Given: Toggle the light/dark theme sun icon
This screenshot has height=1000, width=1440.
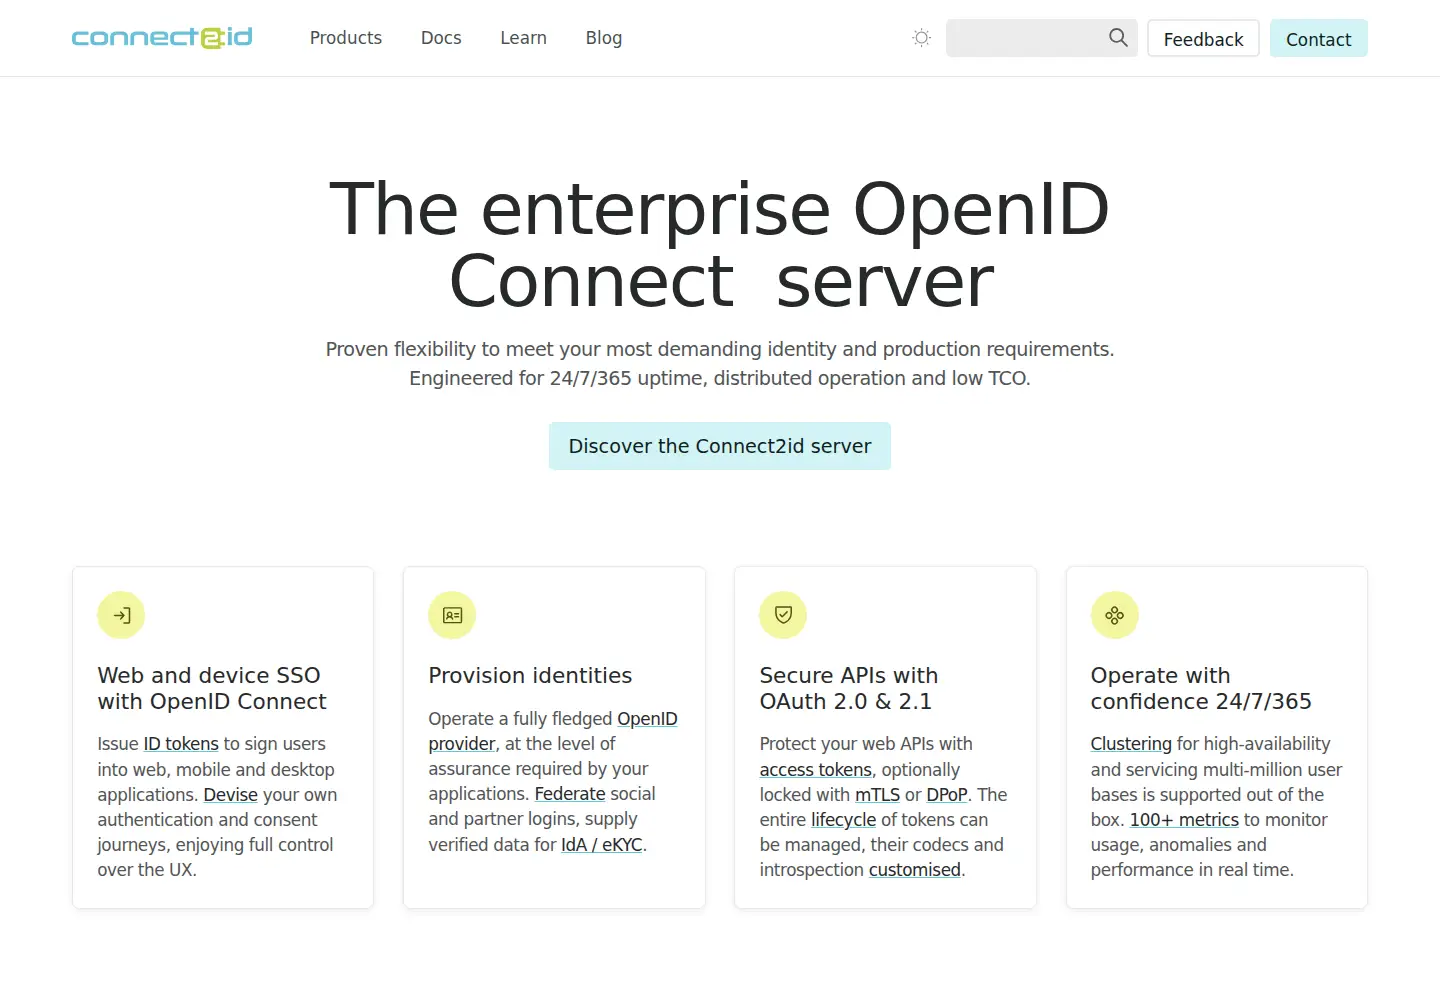Looking at the screenshot, I should pyautogui.click(x=922, y=38).
